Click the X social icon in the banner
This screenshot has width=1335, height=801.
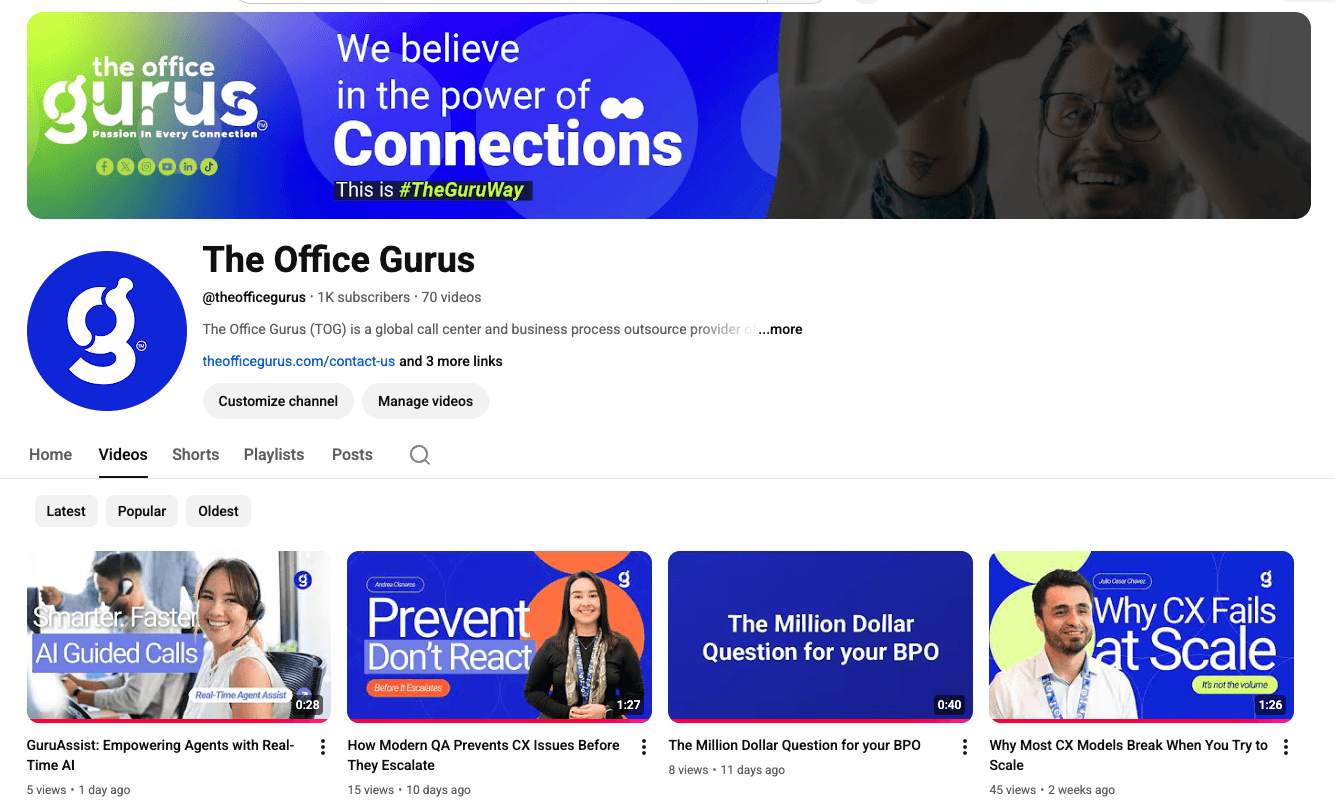pyautogui.click(x=125, y=167)
